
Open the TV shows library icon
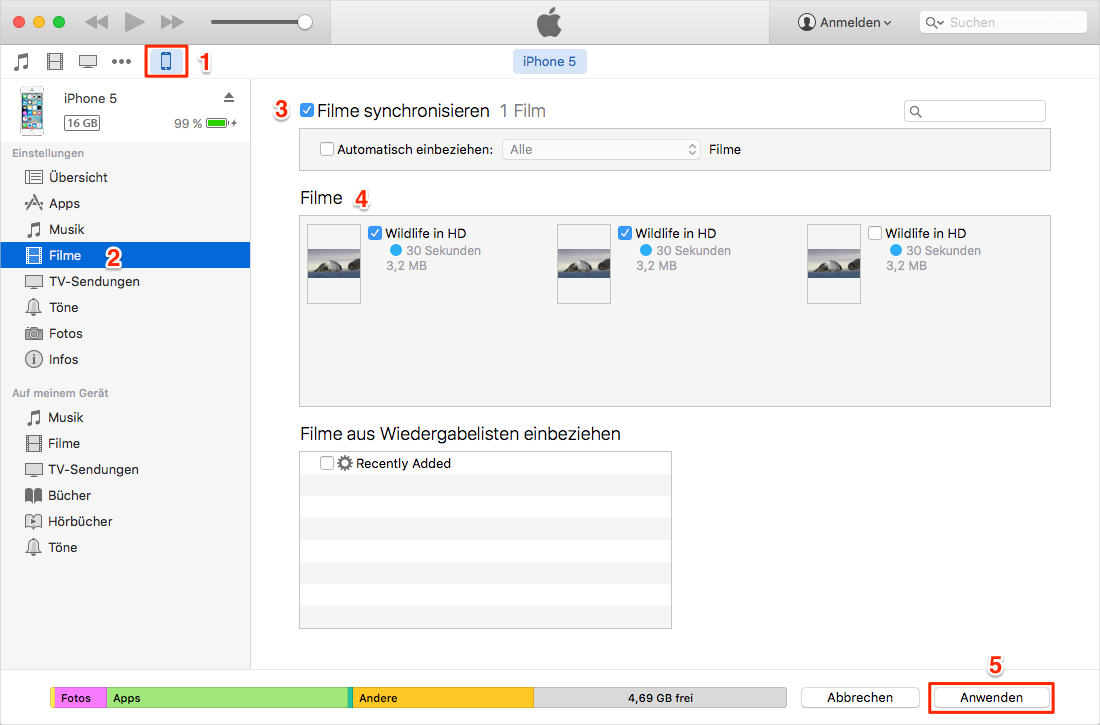(x=88, y=62)
